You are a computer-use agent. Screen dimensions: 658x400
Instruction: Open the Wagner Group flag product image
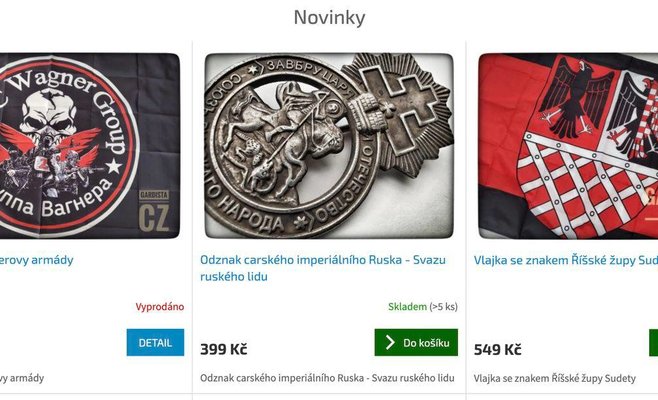click(89, 146)
